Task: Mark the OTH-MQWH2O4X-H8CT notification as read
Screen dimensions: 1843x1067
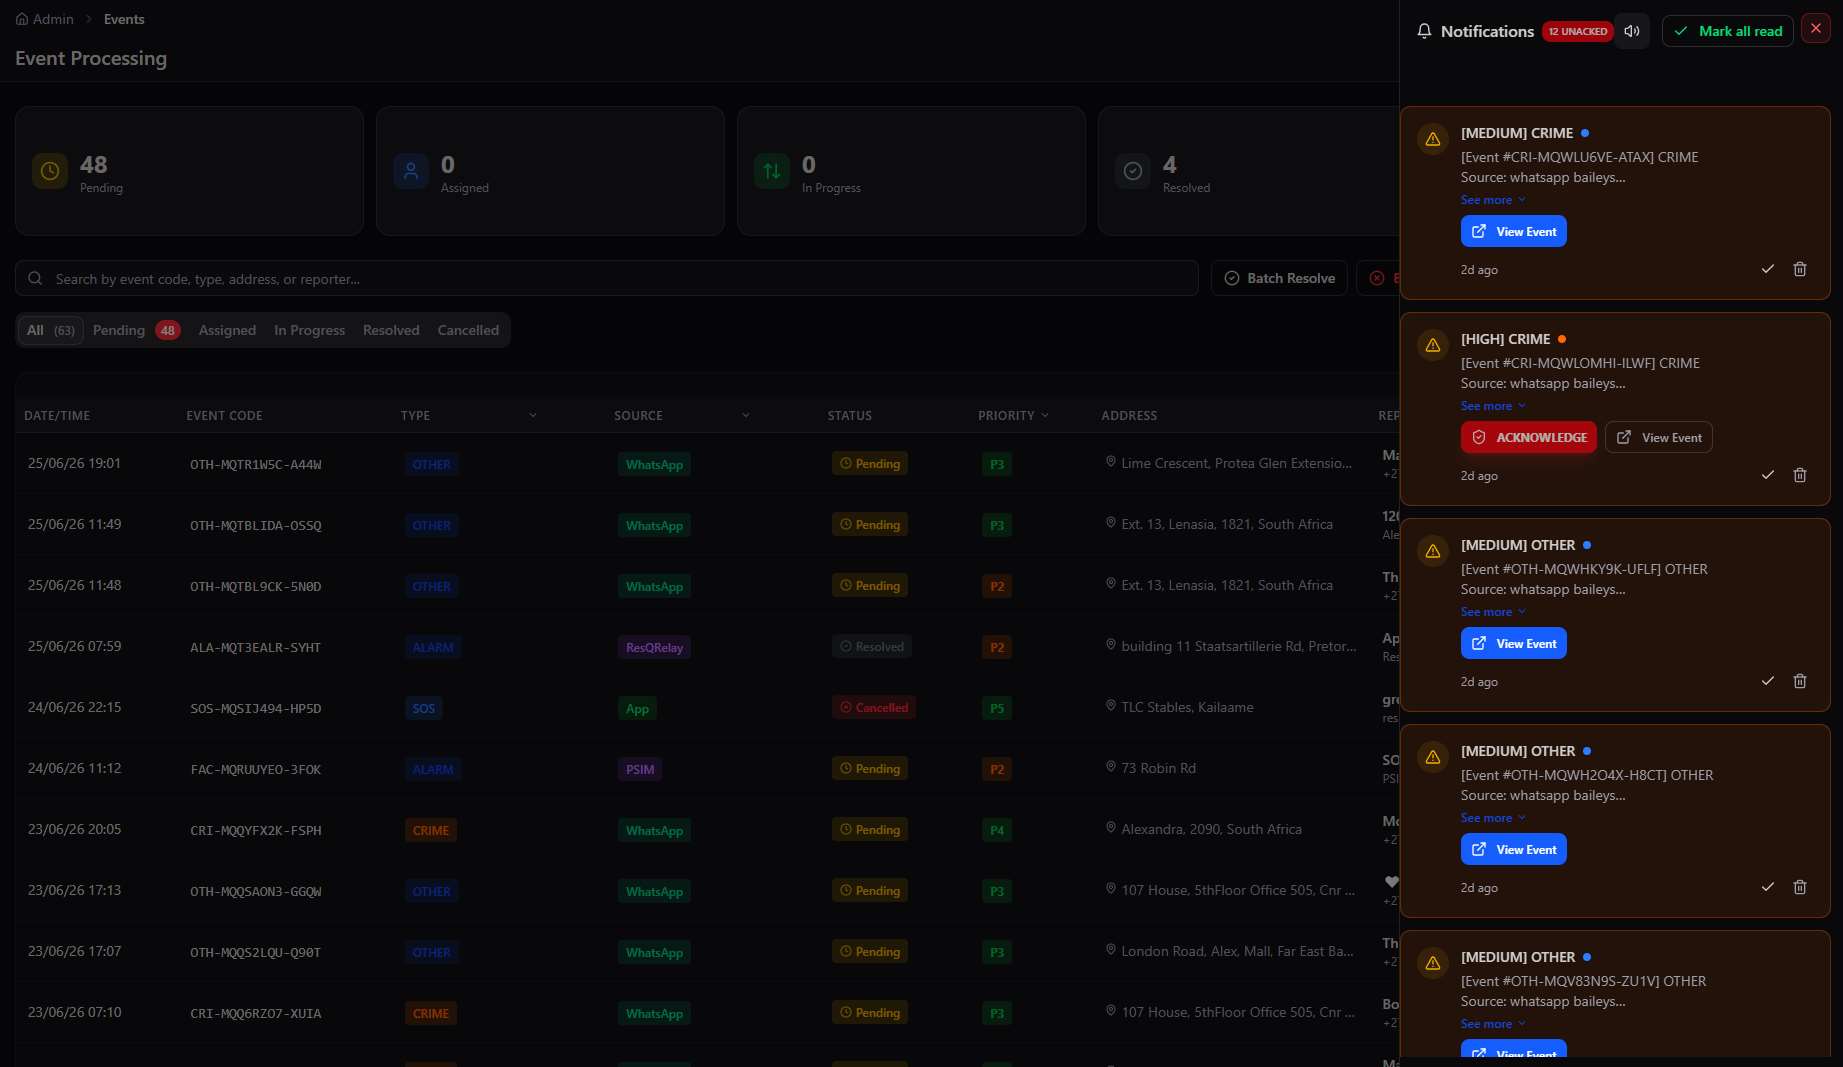Action: coord(1768,887)
